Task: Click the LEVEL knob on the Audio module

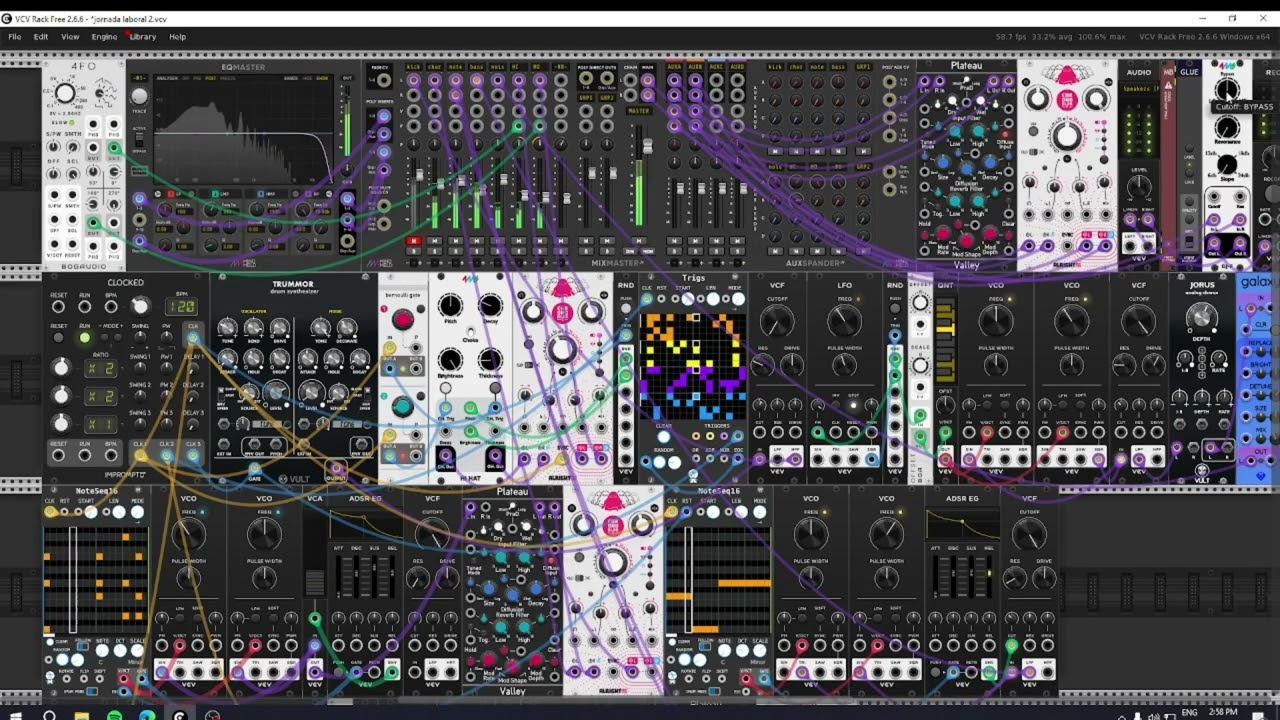Action: (1139, 187)
